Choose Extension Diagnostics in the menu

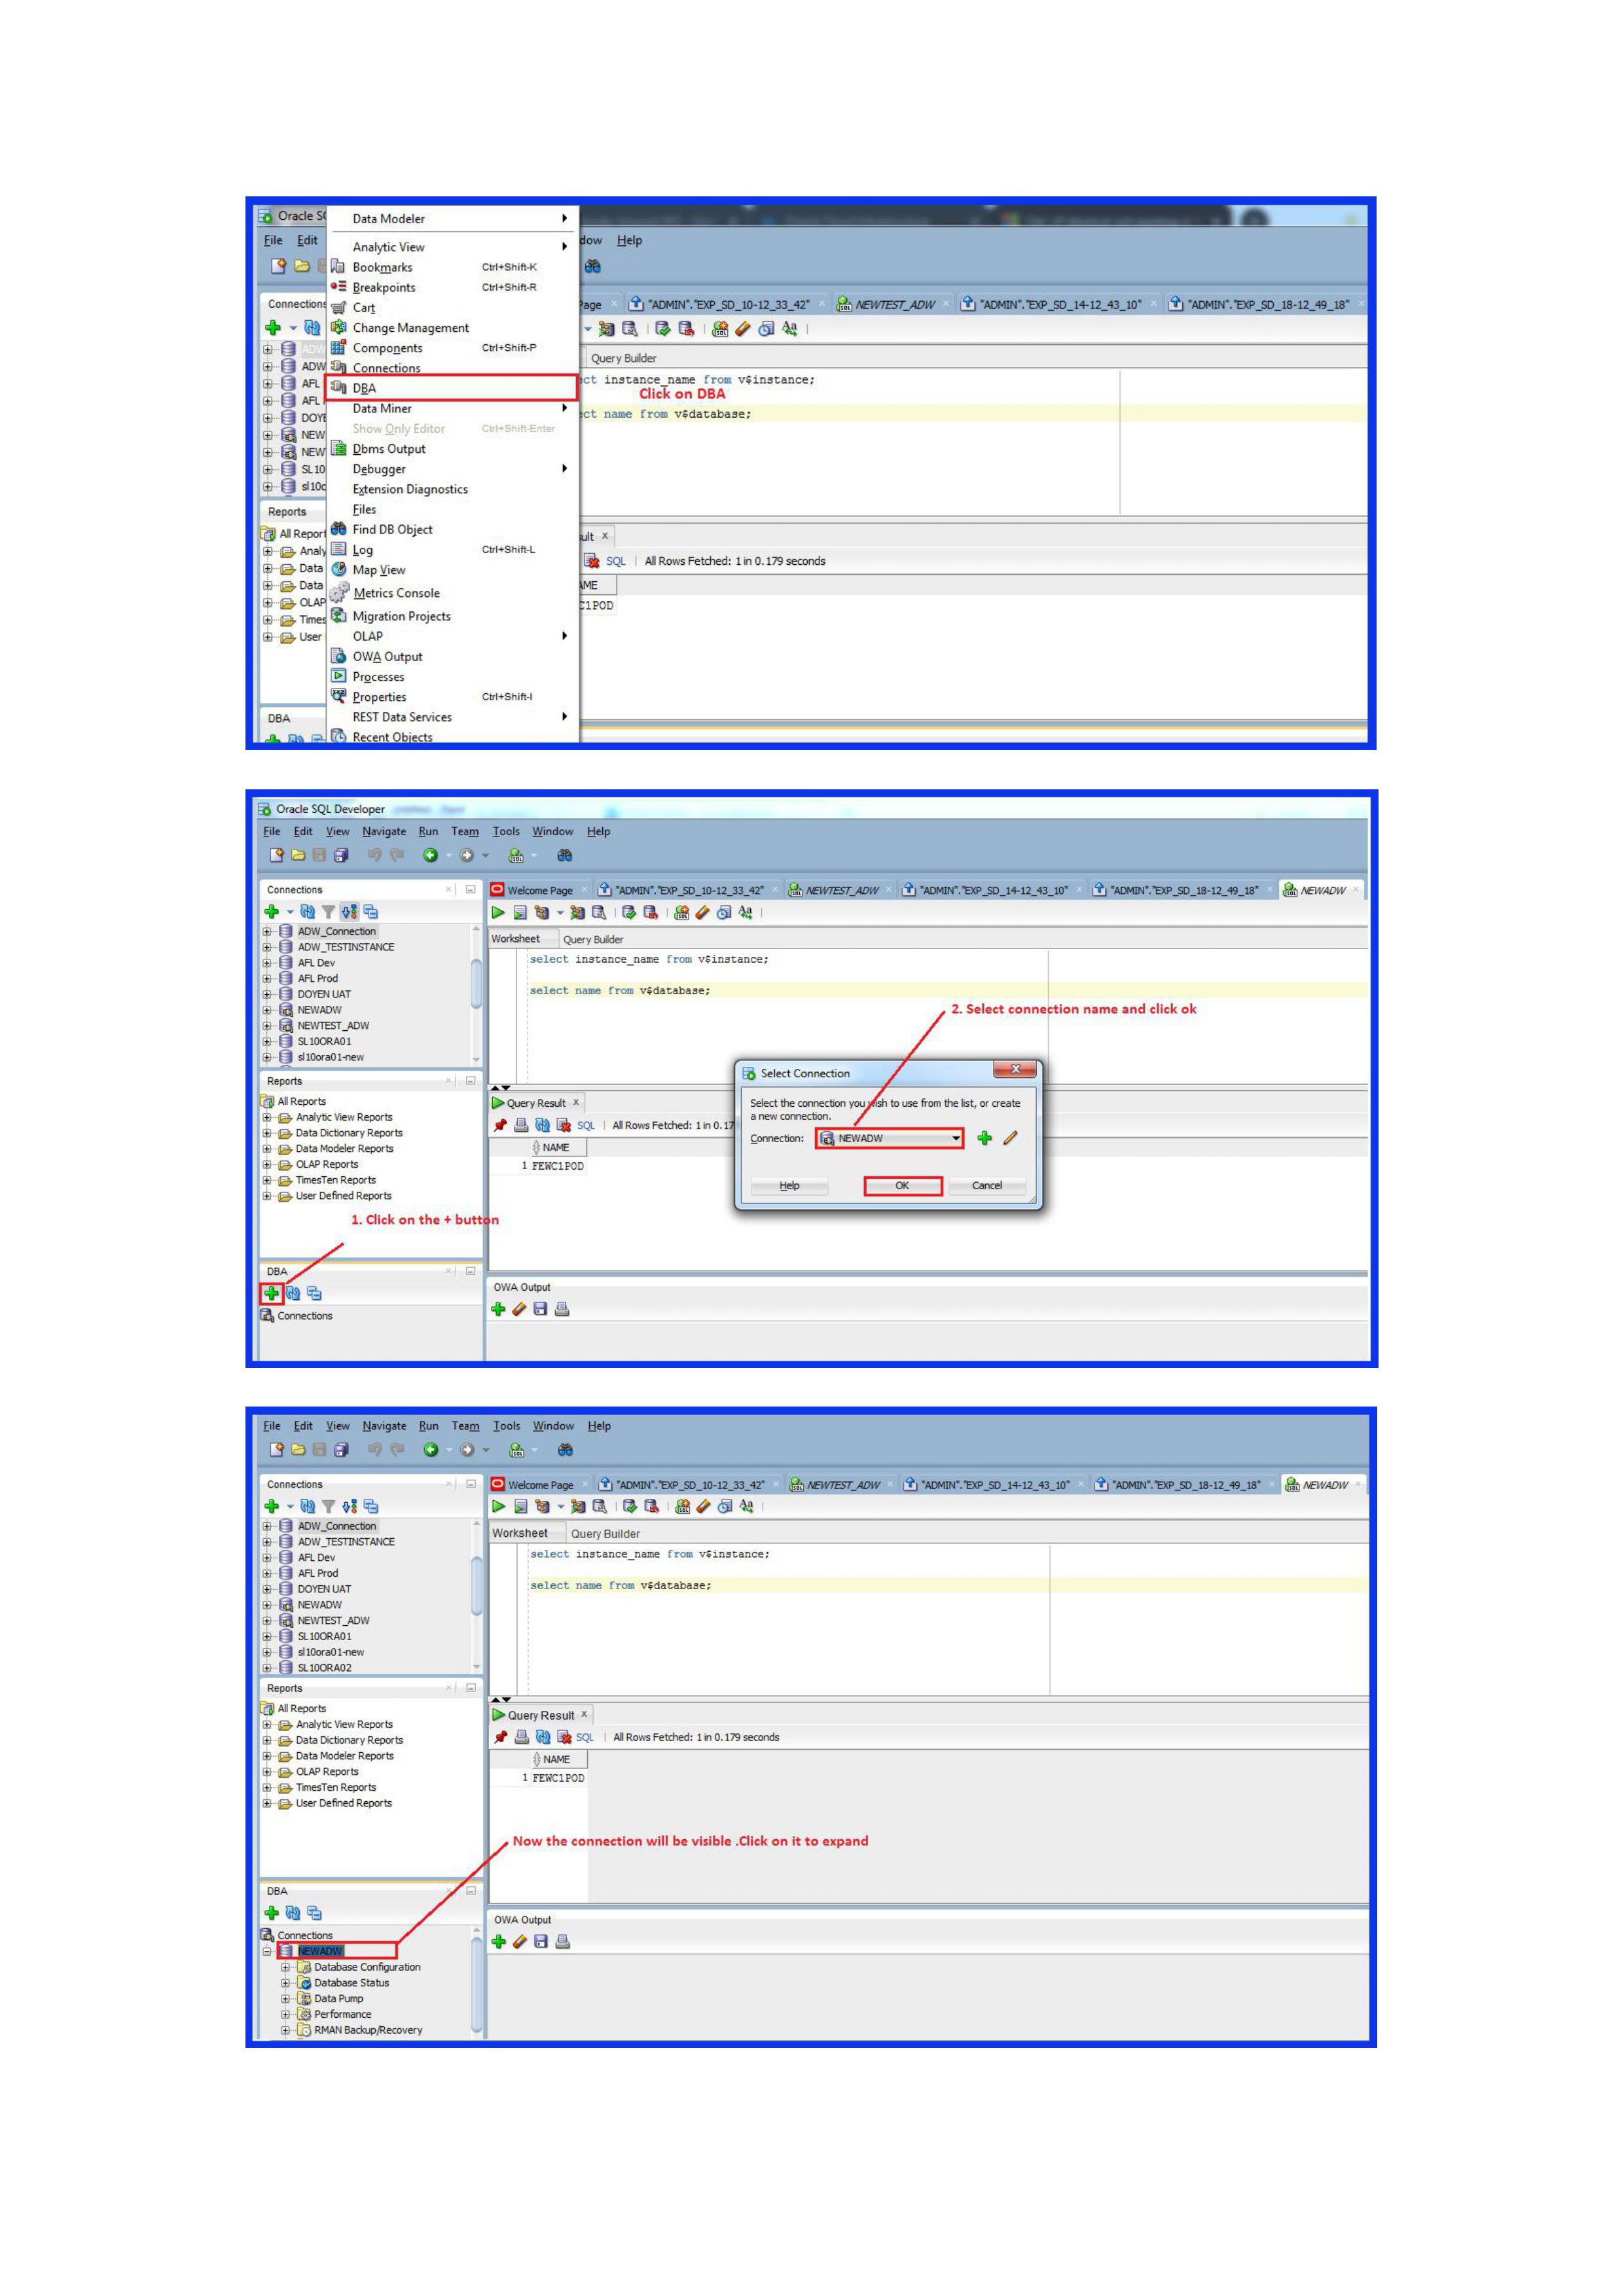(x=452, y=489)
